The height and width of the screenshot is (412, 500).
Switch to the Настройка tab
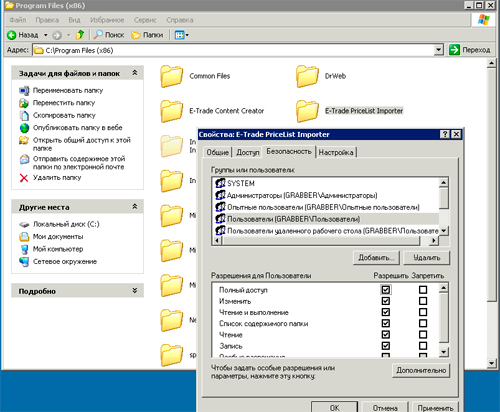pos(336,152)
